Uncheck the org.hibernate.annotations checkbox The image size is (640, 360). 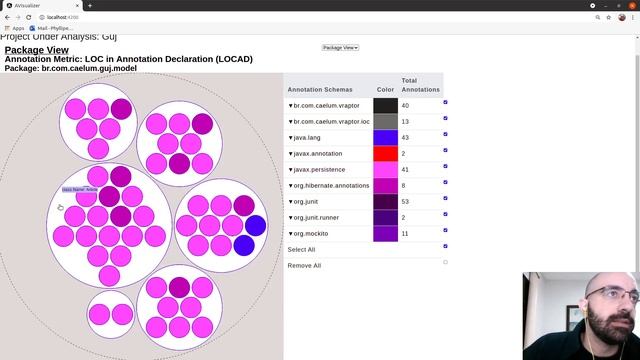pos(445,182)
